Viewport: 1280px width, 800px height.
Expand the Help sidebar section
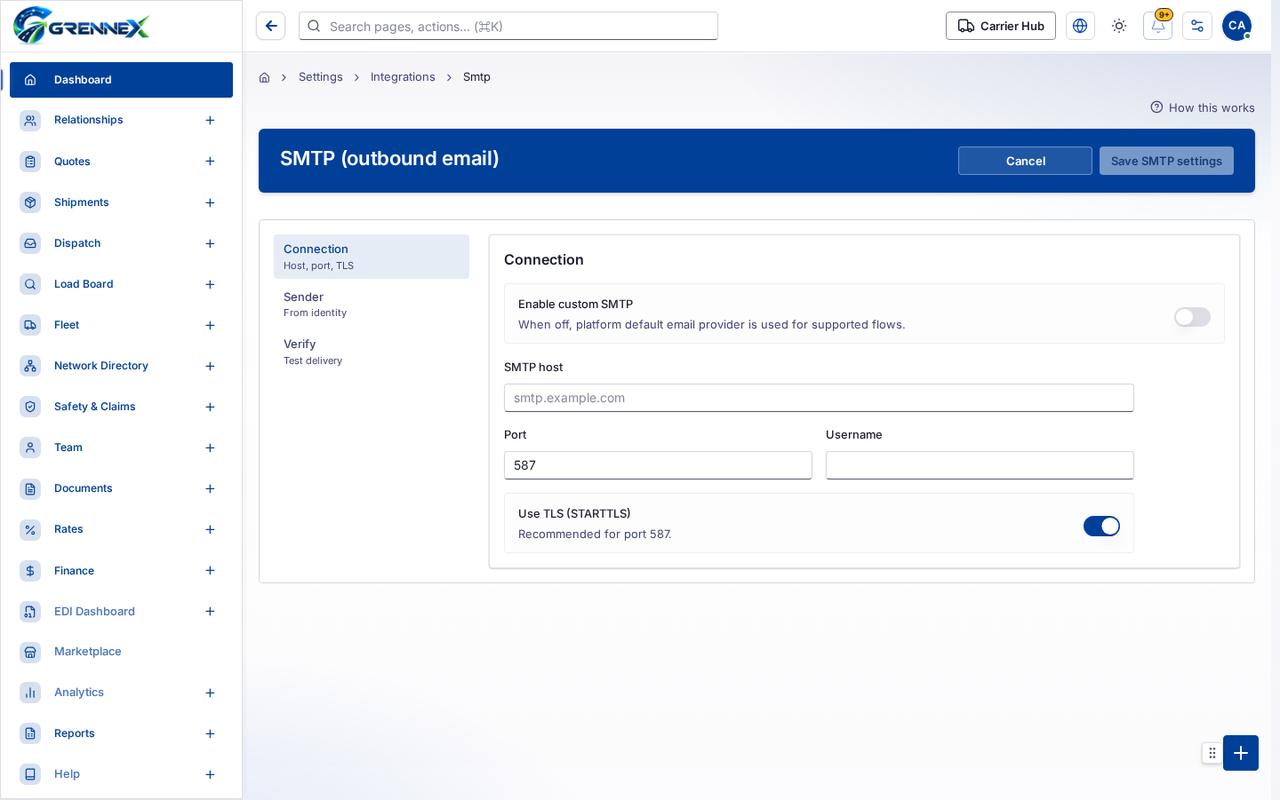pos(210,774)
